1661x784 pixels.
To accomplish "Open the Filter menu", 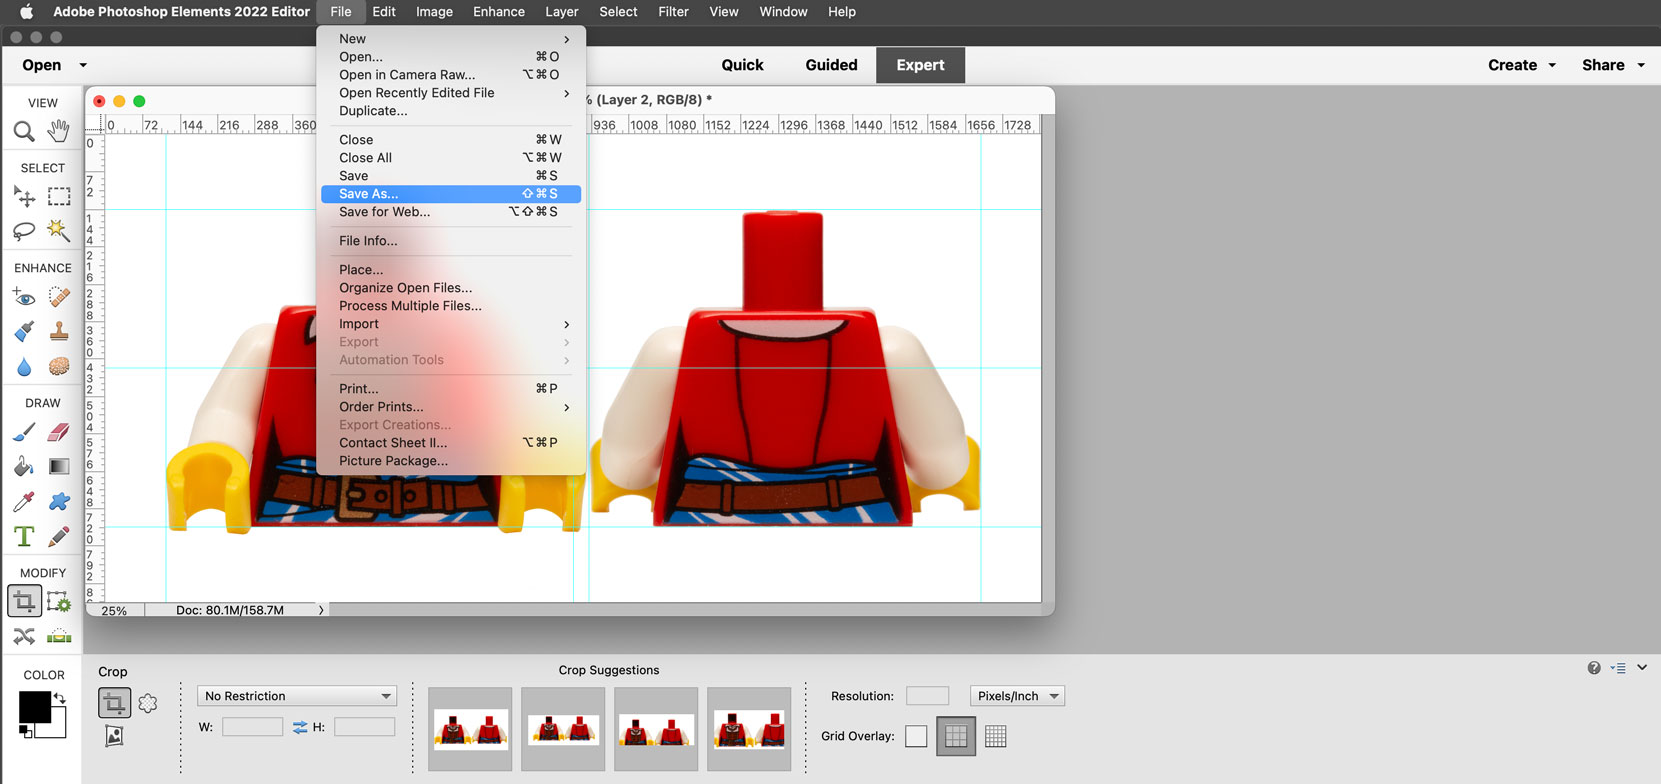I will pyautogui.click(x=673, y=12).
